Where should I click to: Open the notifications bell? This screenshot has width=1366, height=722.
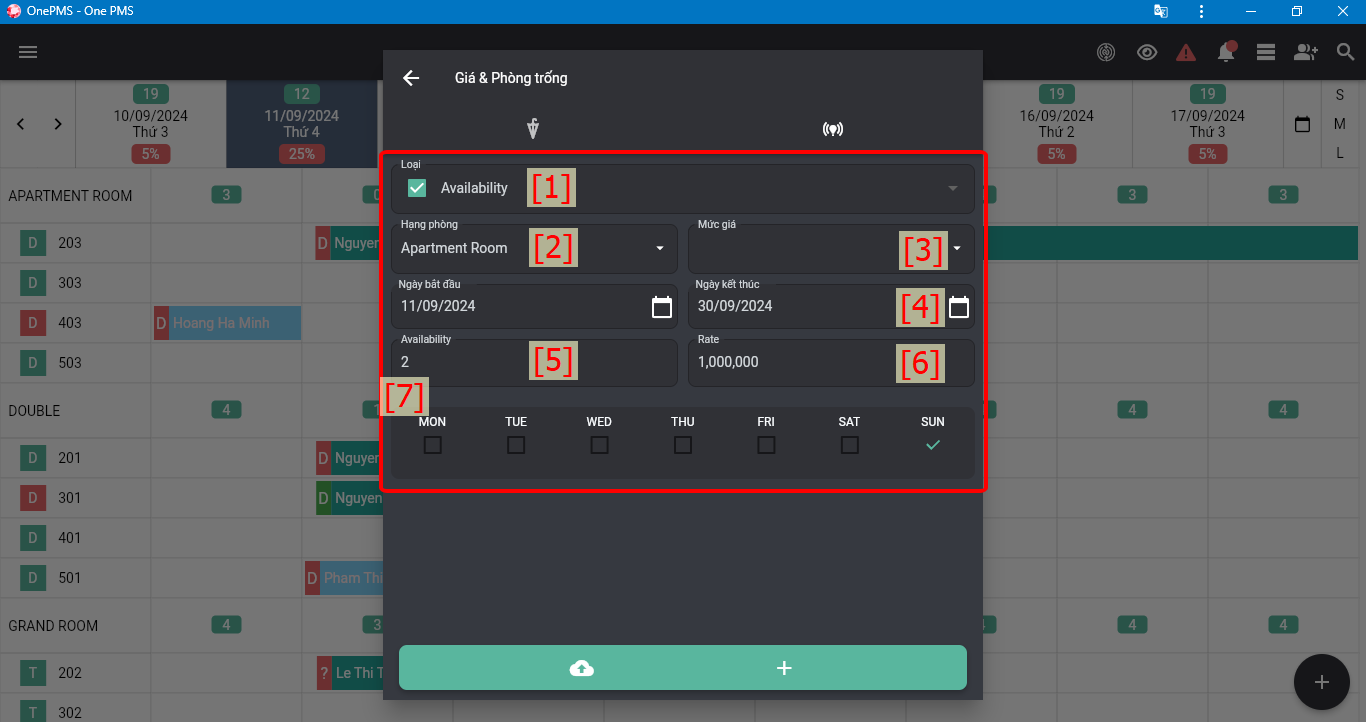(1225, 52)
